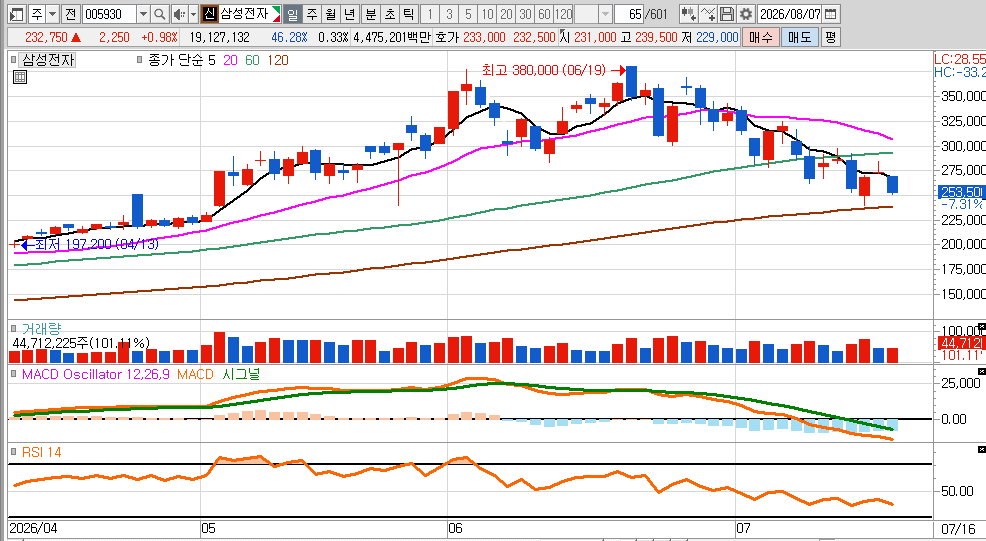The image size is (986, 541).
Task: Click current price 232,750 in quote bar
Action: click(46, 37)
